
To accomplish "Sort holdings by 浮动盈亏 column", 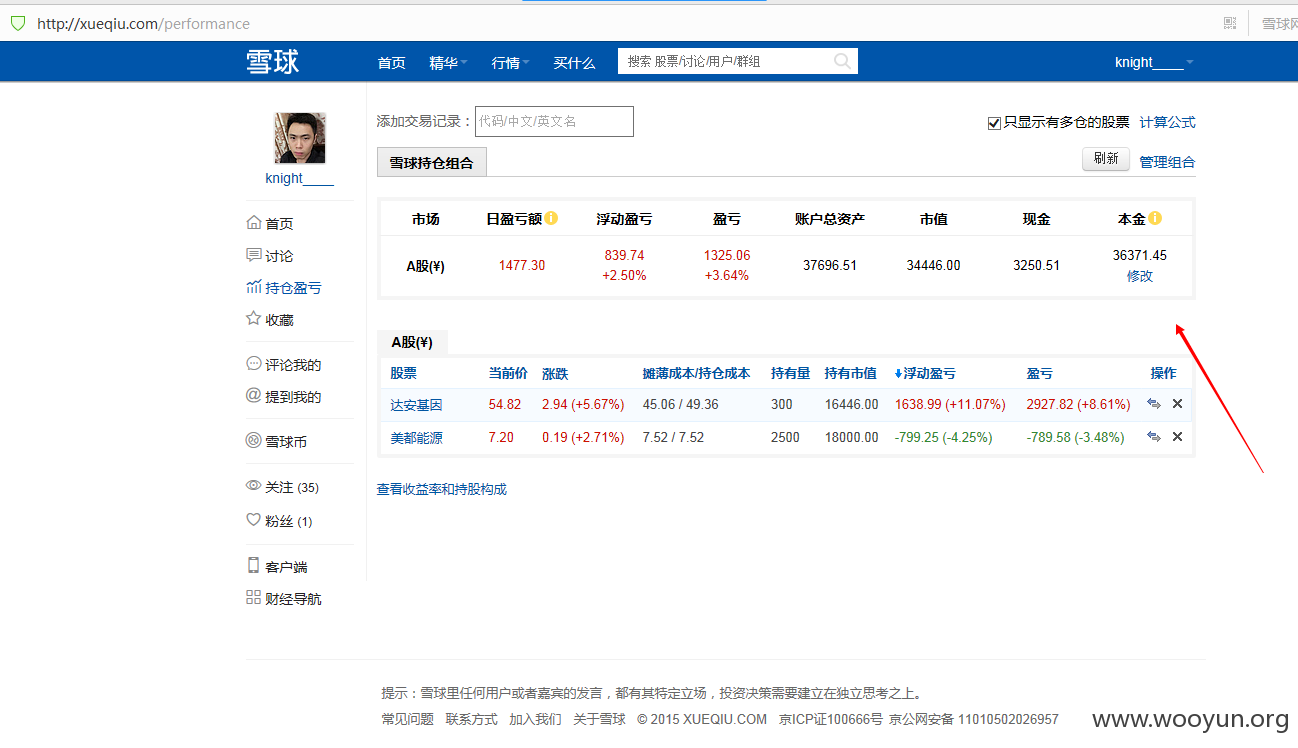I will (925, 373).
